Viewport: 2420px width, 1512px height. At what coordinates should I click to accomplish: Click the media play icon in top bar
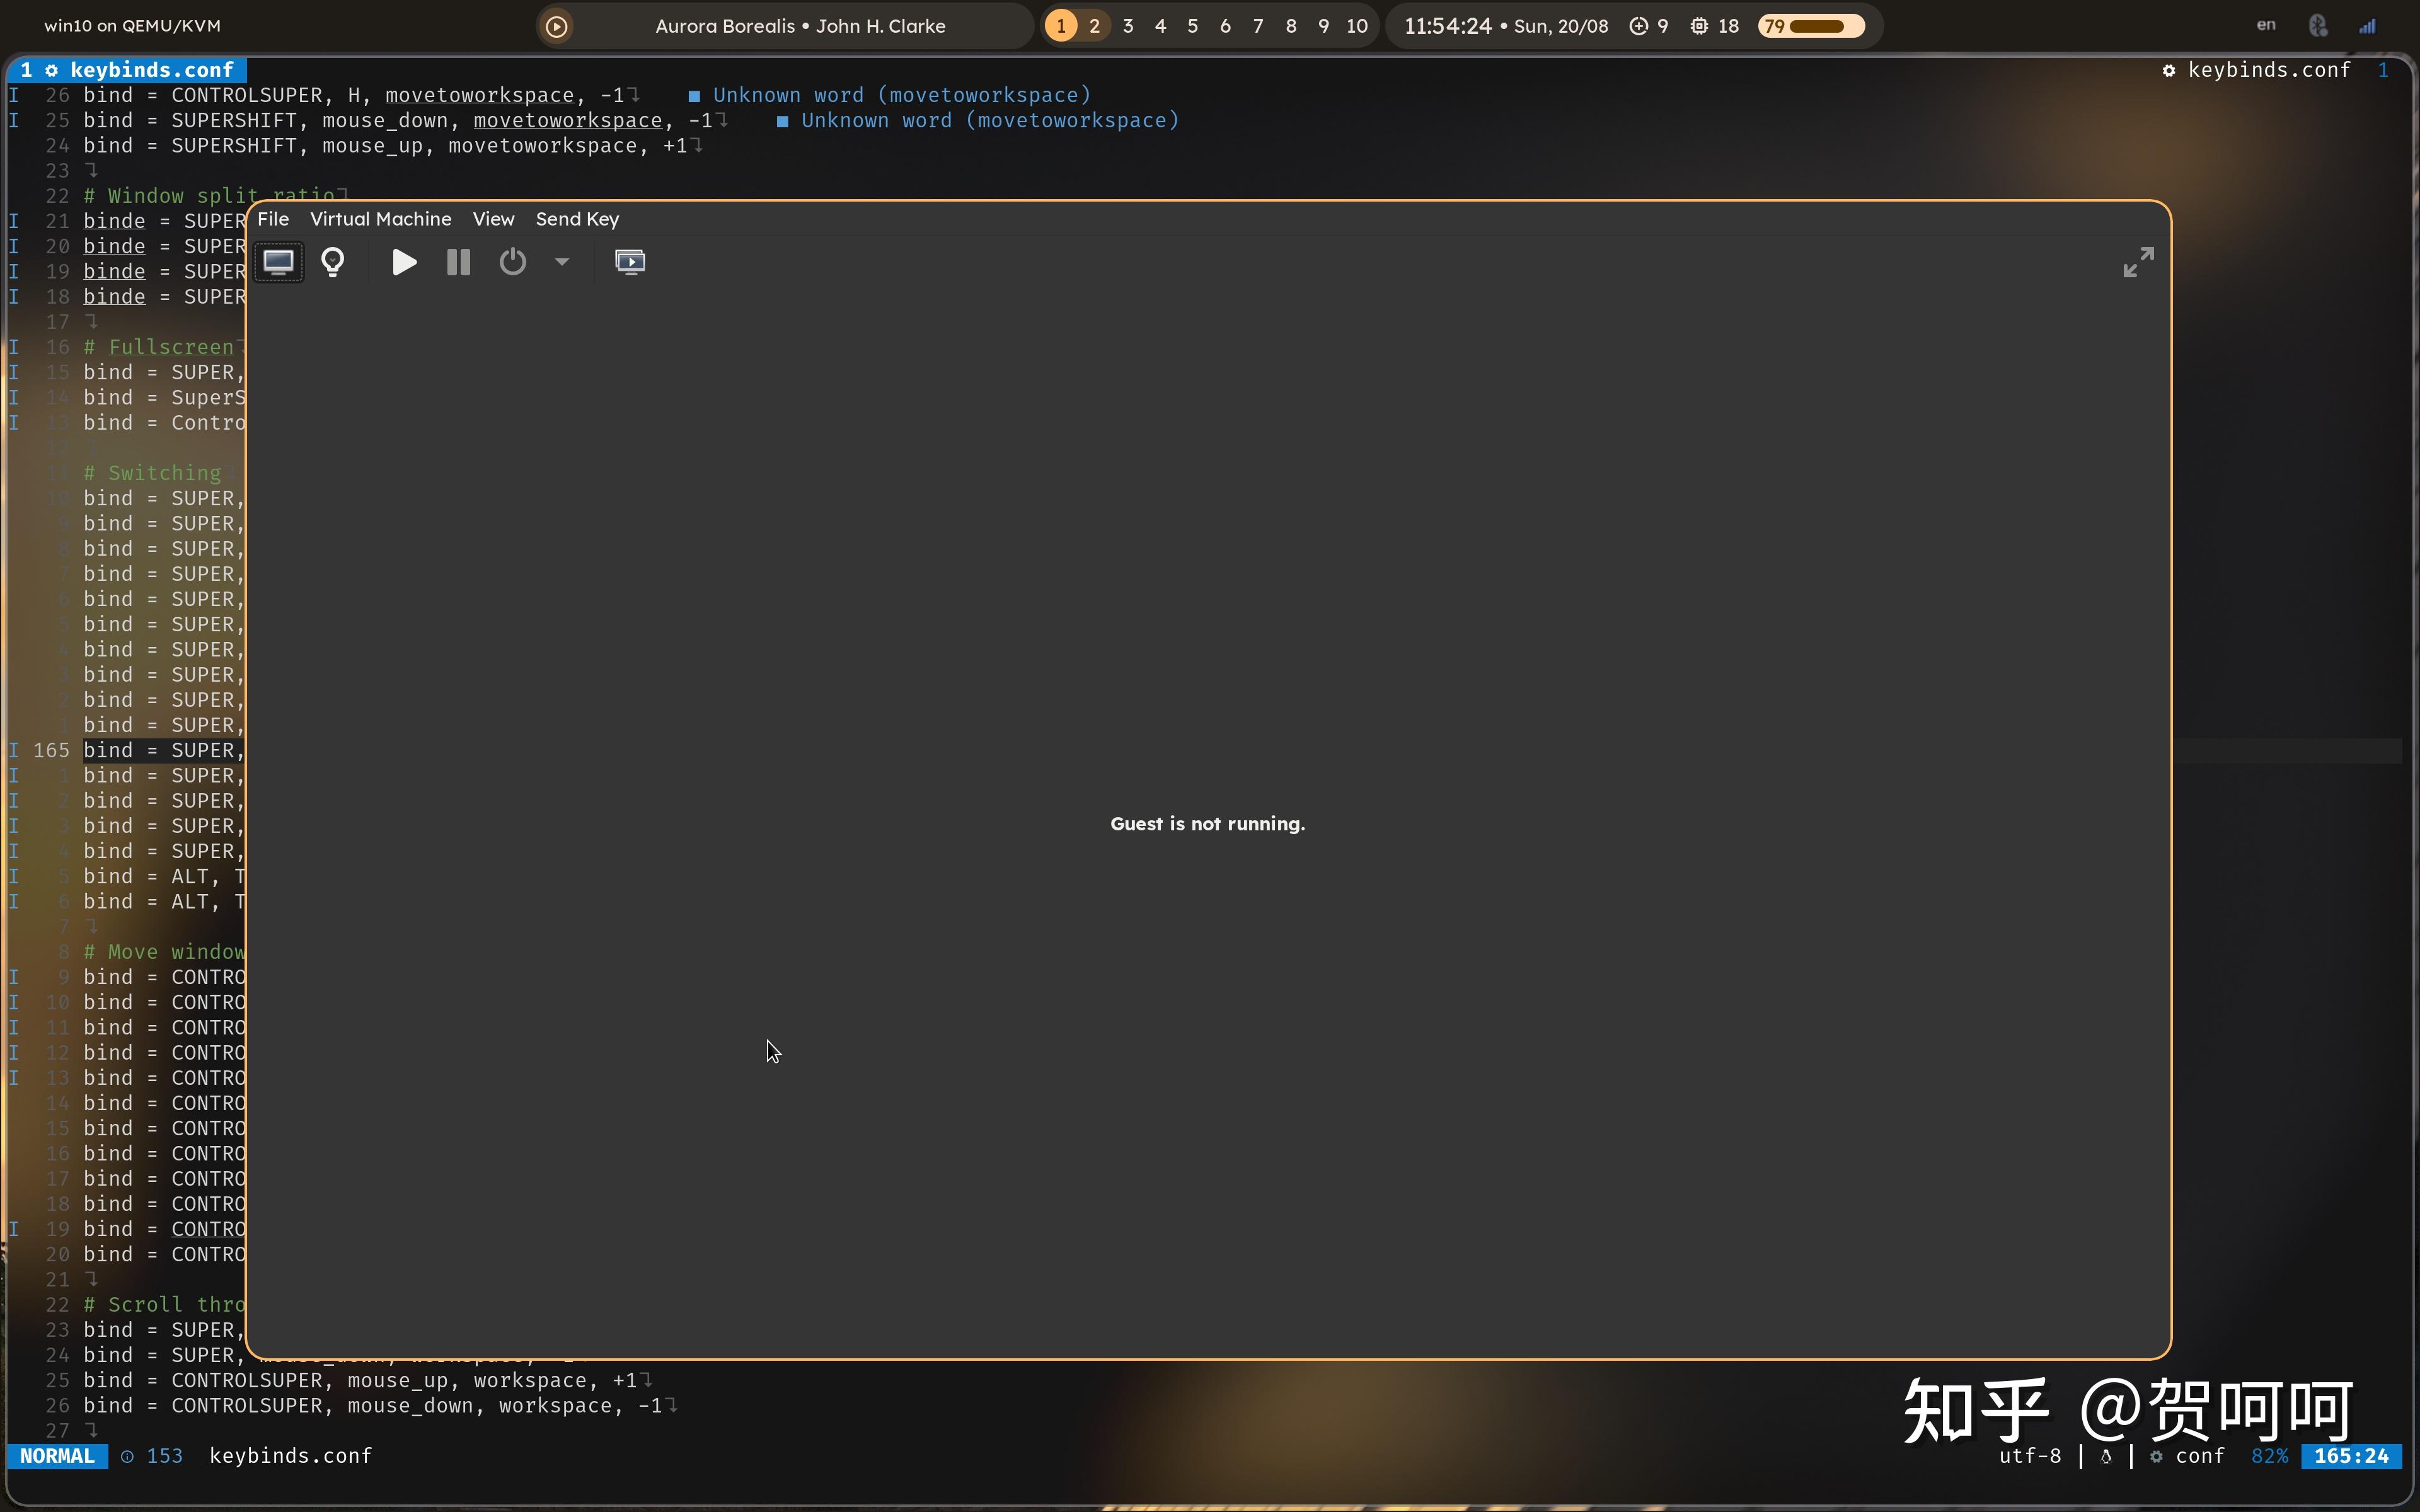tap(557, 26)
